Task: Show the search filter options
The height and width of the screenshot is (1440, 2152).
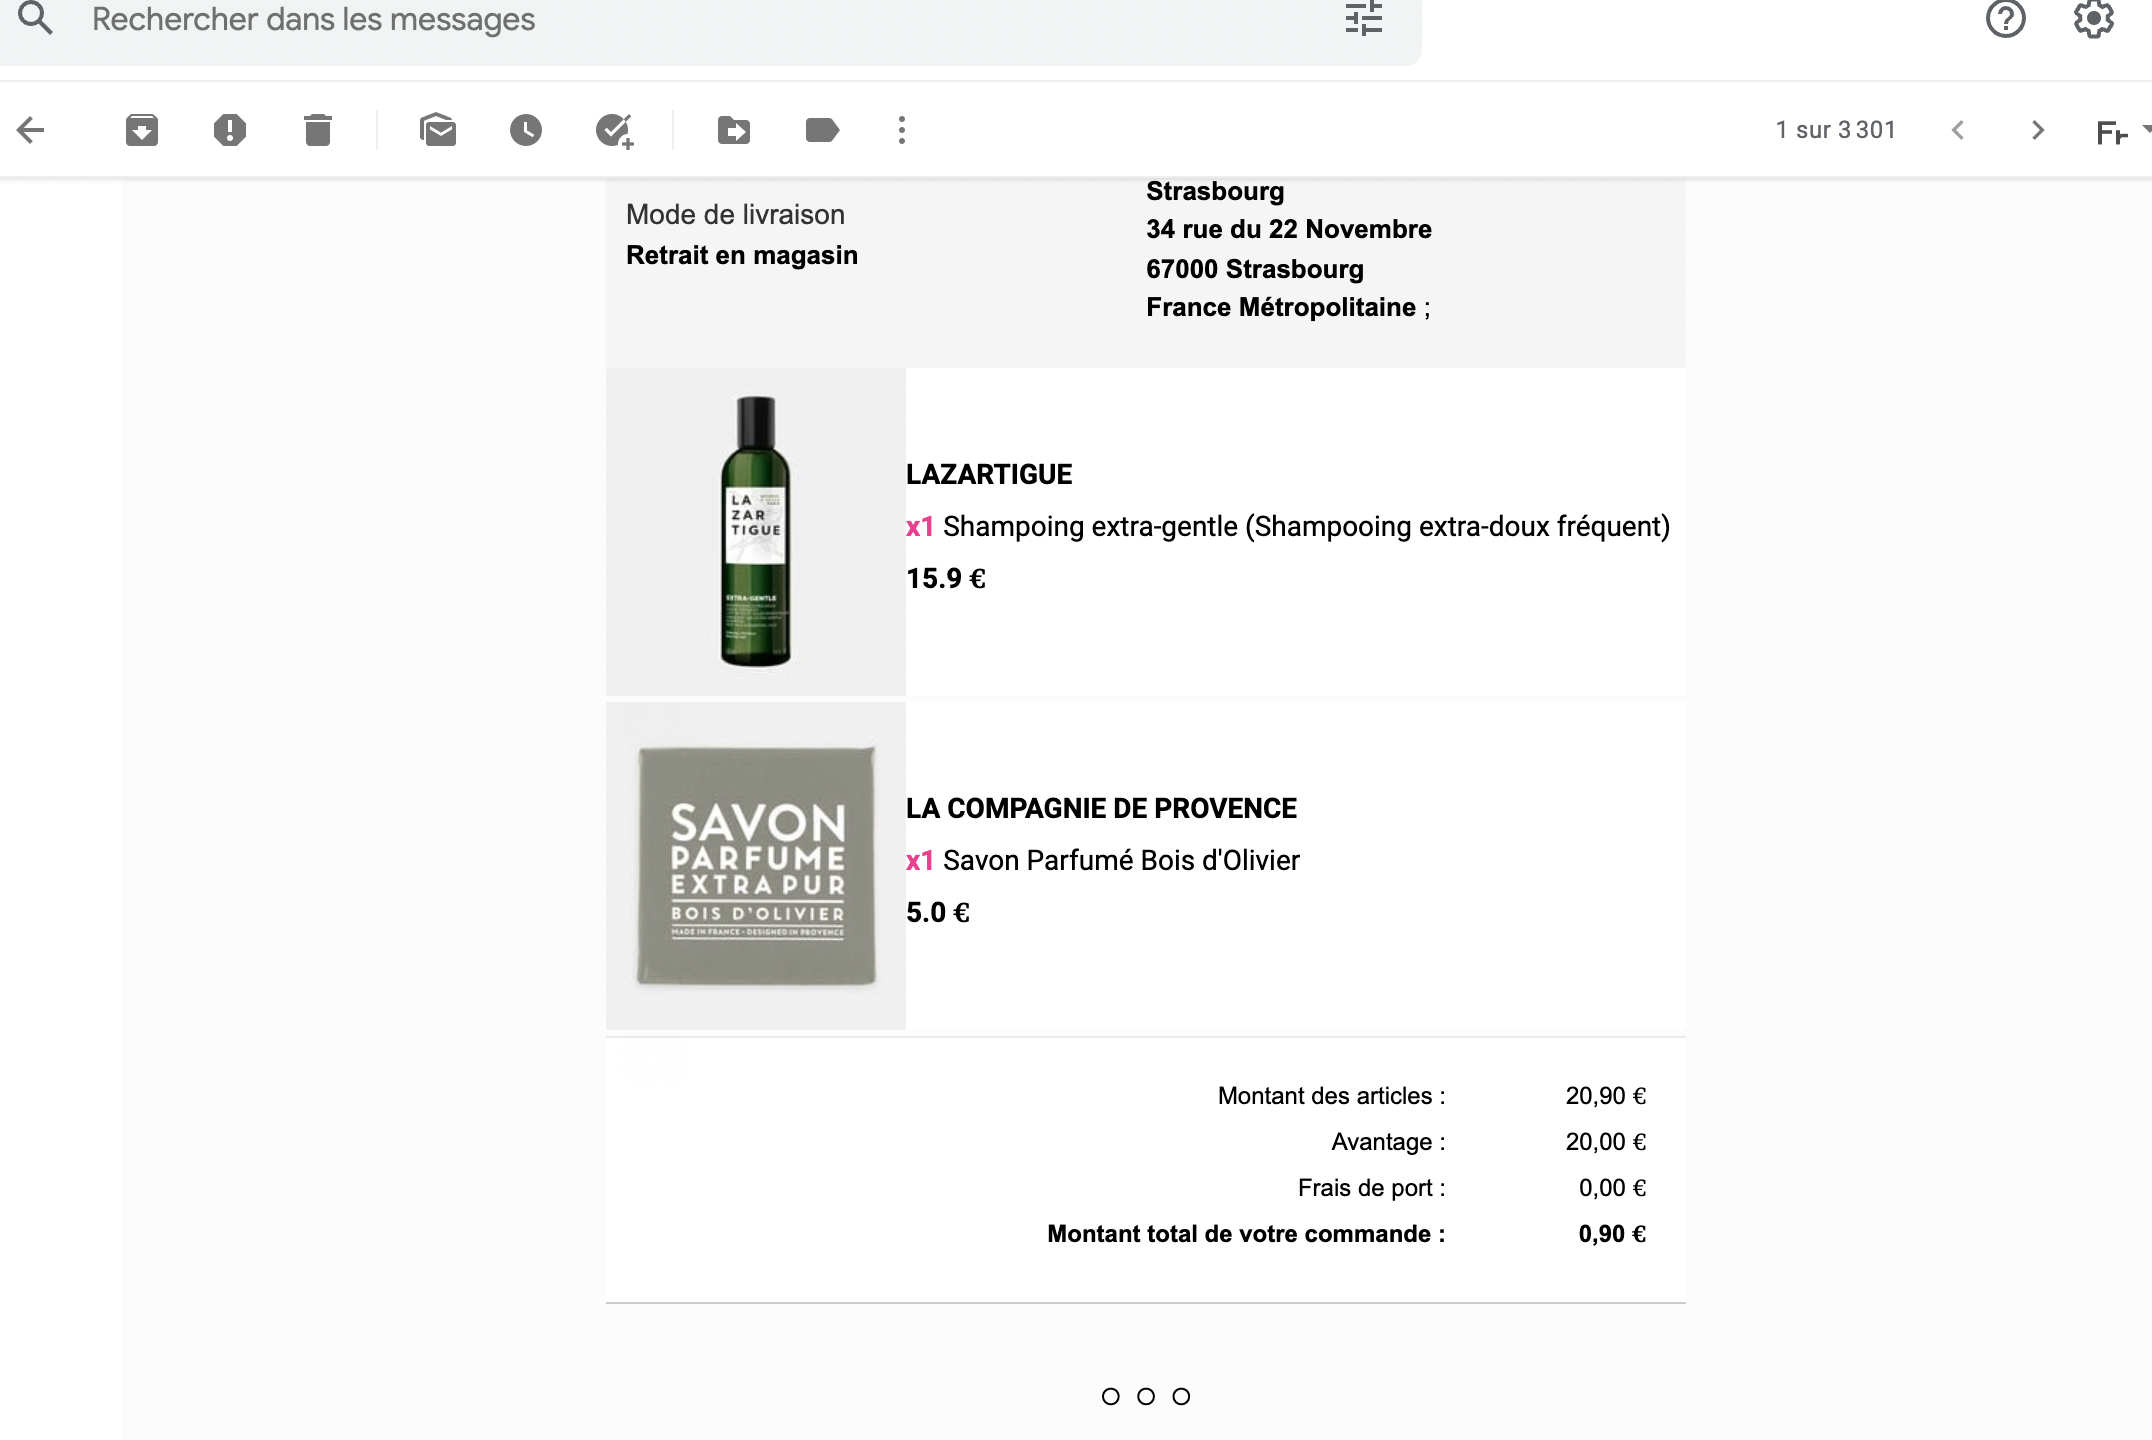Action: (x=1364, y=19)
